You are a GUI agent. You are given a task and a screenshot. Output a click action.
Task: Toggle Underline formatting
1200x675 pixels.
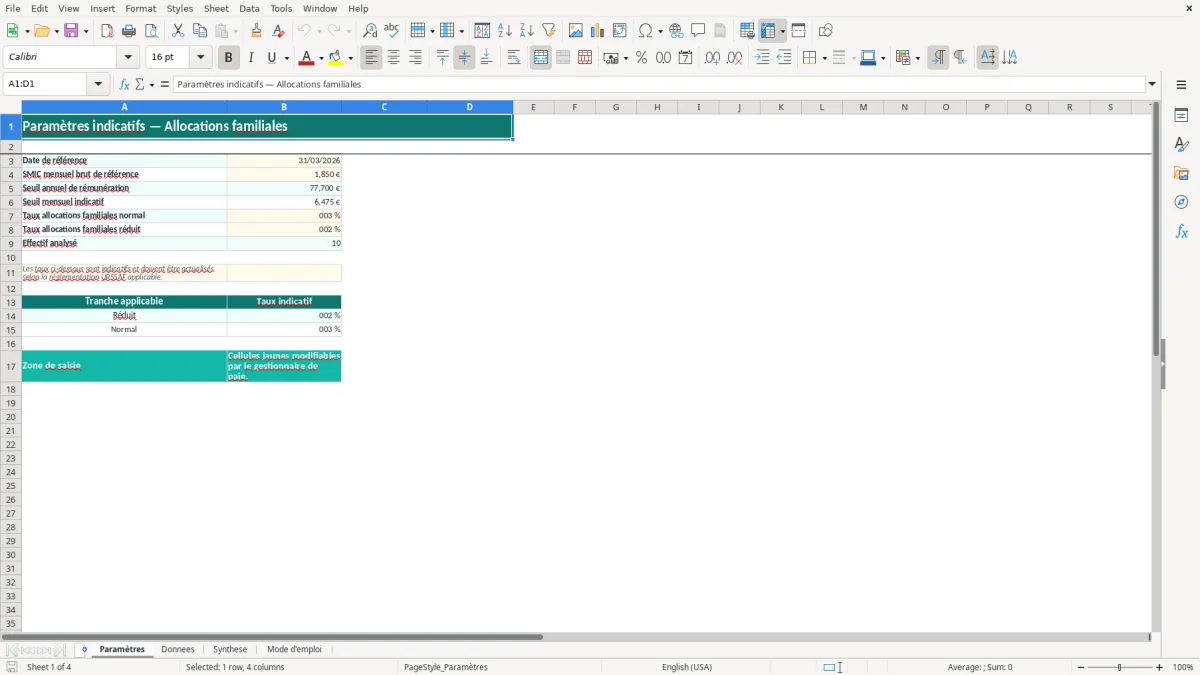click(x=271, y=58)
